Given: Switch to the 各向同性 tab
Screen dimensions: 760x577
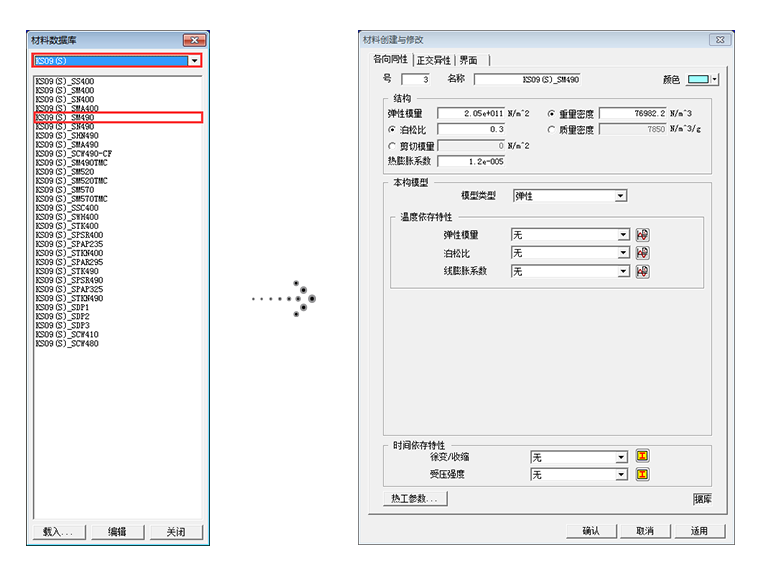Looking at the screenshot, I should click(x=390, y=60).
